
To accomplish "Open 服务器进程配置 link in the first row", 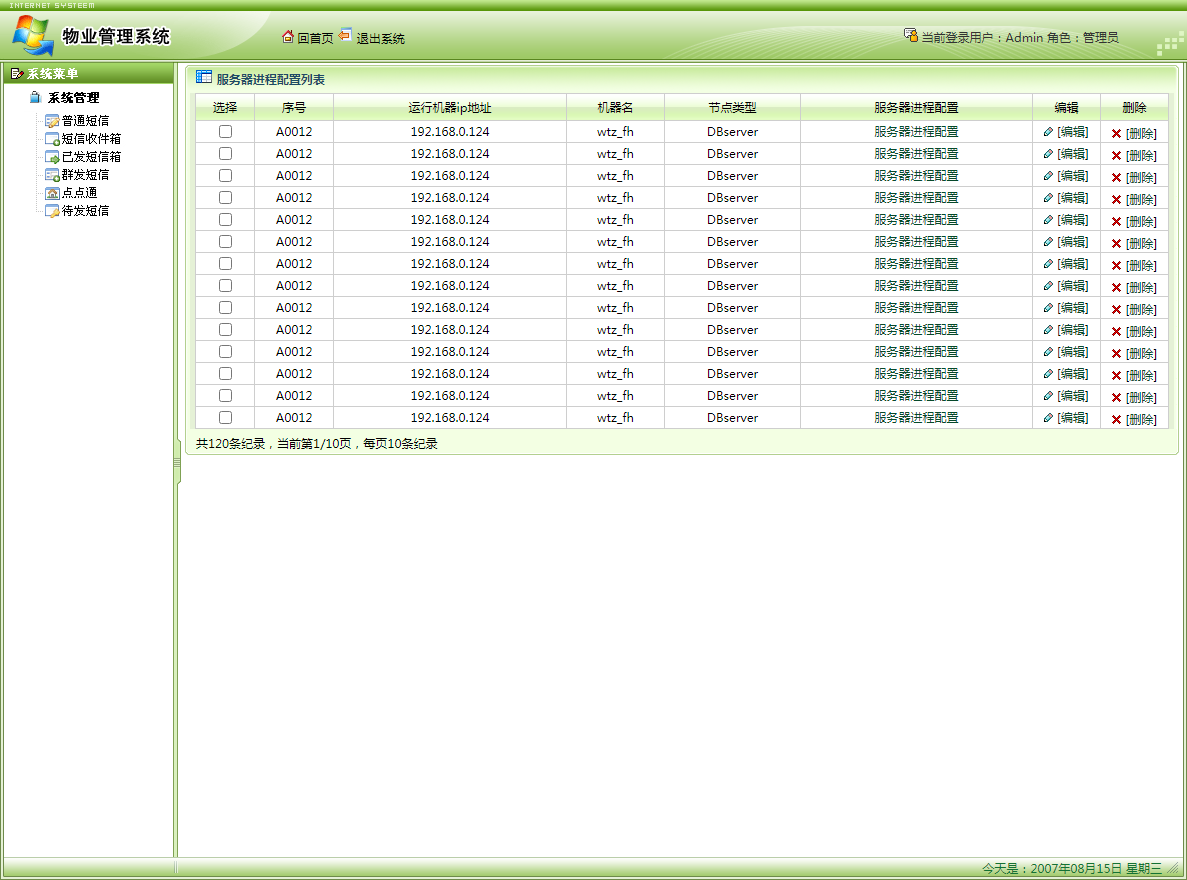I will point(916,132).
